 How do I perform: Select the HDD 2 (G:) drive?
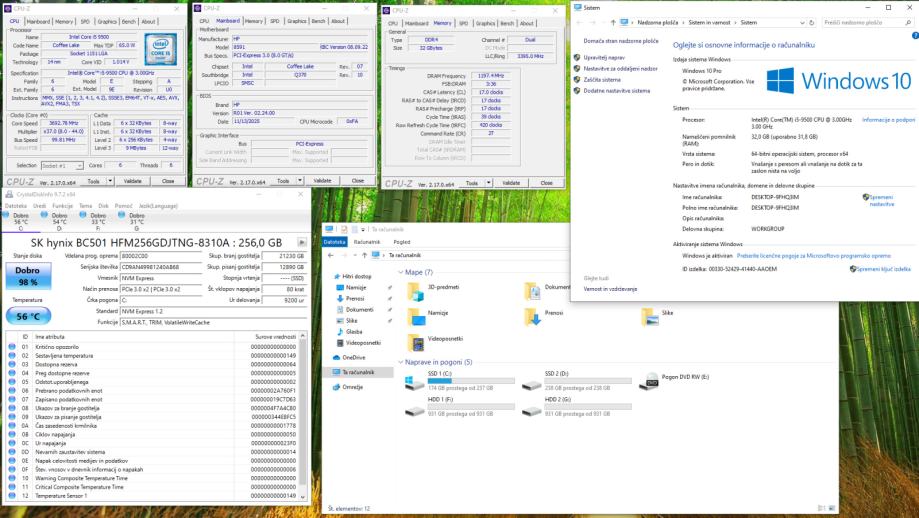[577, 407]
